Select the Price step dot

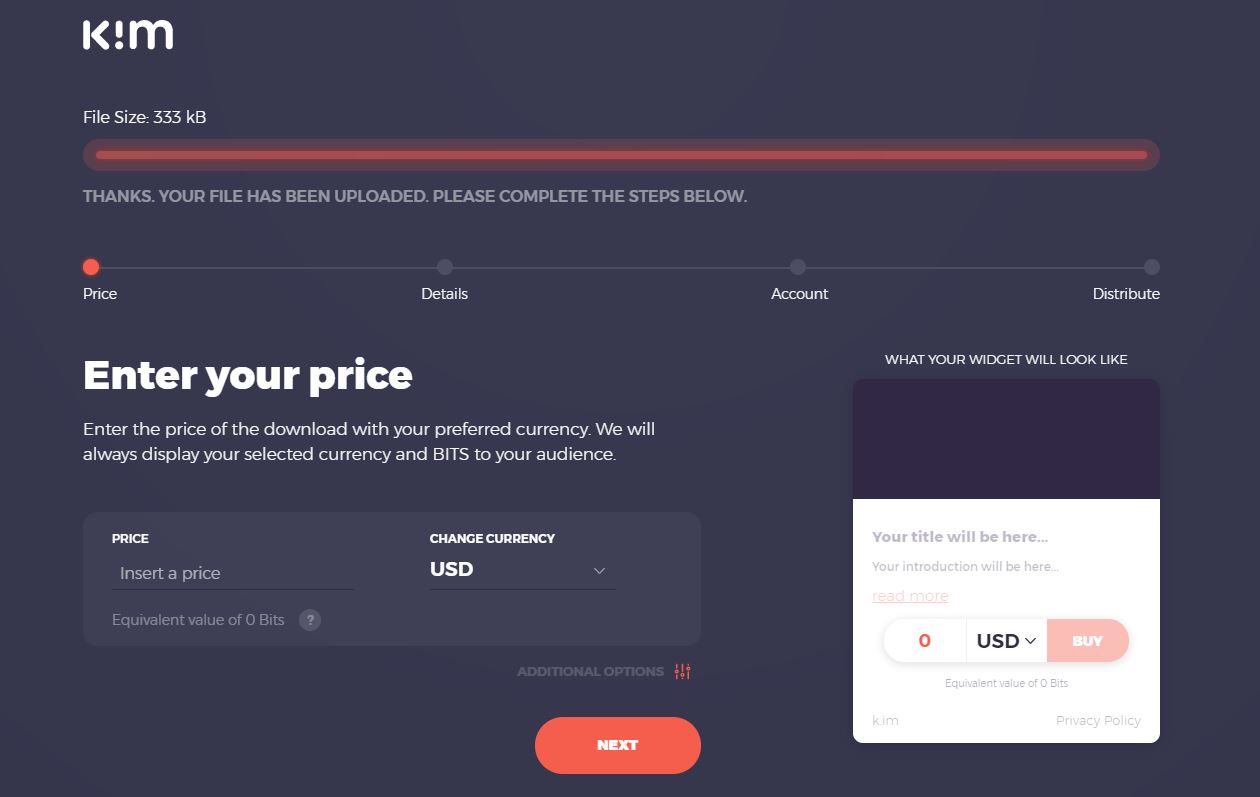(x=91, y=267)
